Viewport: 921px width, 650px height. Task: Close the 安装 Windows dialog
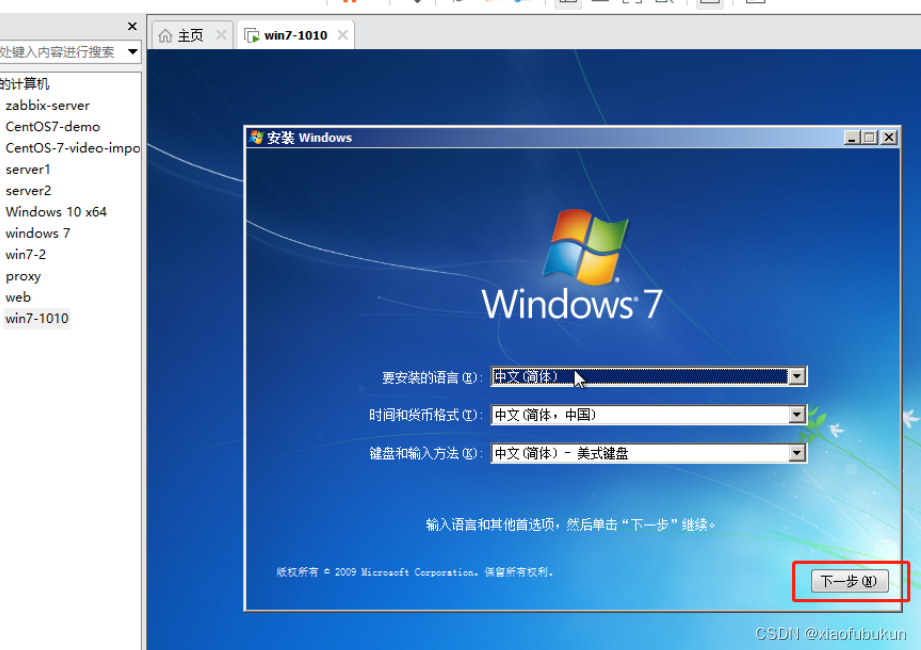tap(889, 137)
